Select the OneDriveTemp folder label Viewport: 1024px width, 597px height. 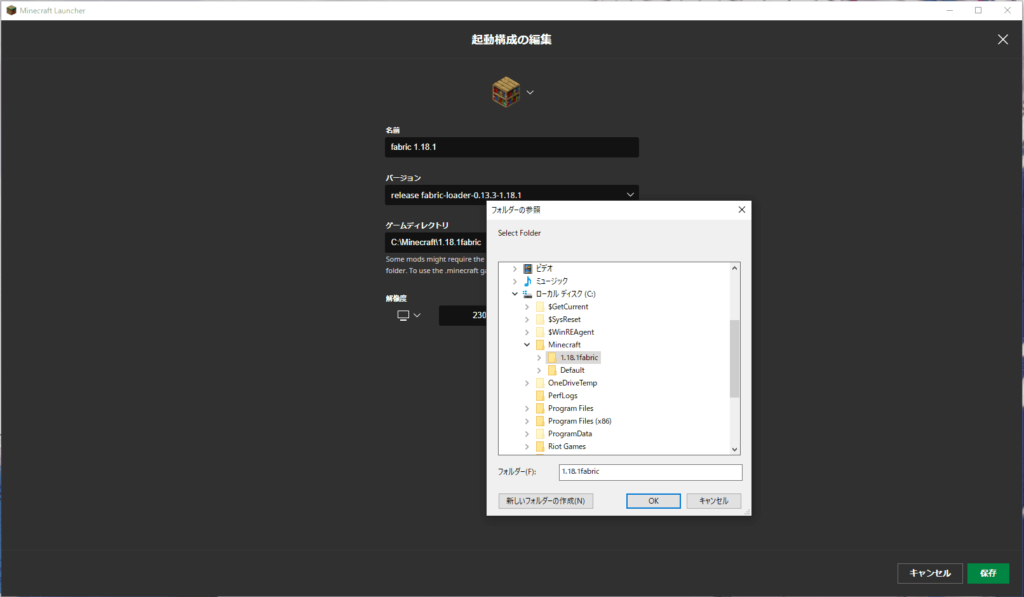pos(573,383)
